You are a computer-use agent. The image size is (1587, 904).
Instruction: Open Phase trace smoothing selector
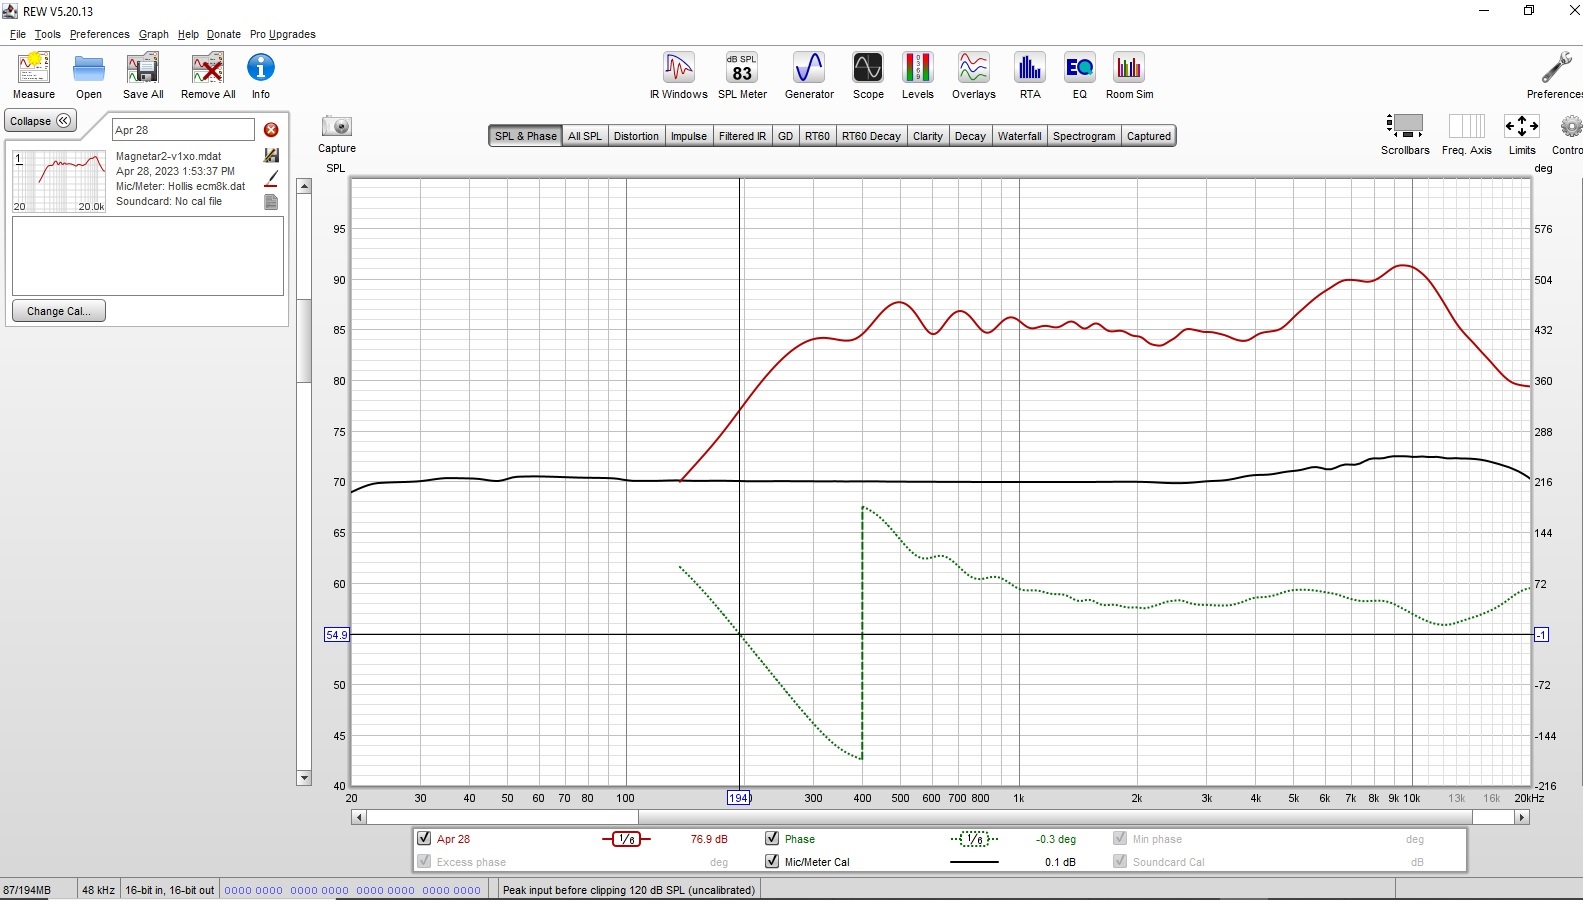[x=974, y=840]
